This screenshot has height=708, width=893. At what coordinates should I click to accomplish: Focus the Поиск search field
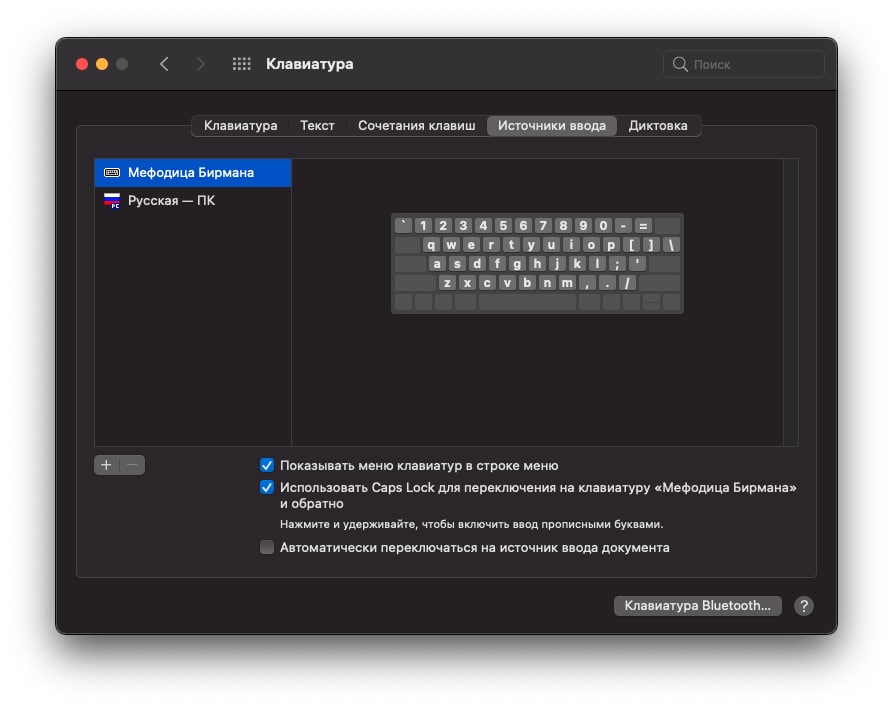[744, 64]
